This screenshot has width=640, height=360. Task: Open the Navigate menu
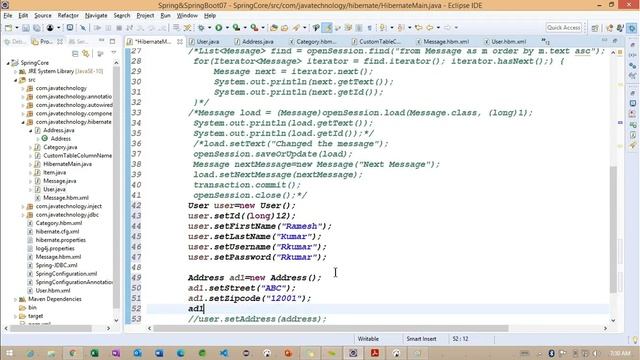[96, 16]
